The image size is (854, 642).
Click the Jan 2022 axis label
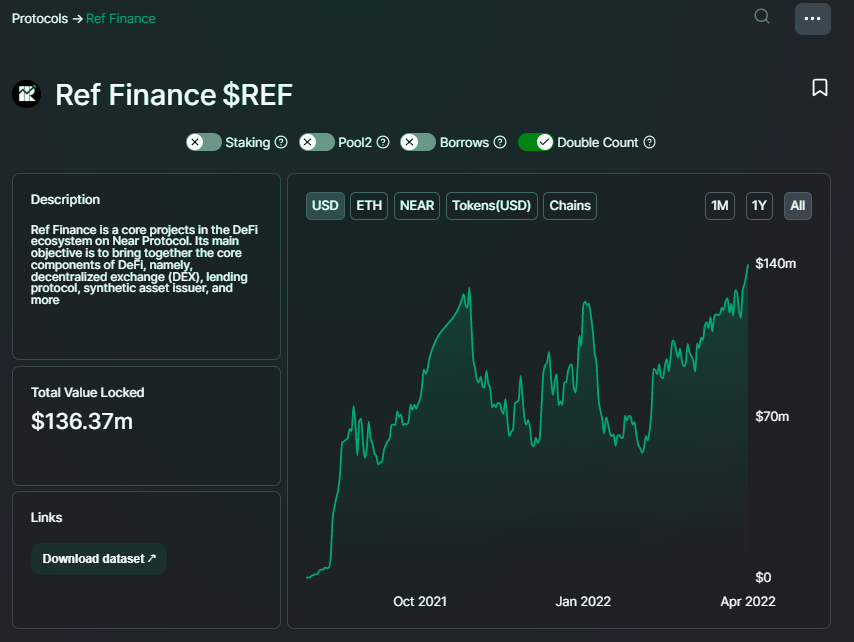pos(583,601)
